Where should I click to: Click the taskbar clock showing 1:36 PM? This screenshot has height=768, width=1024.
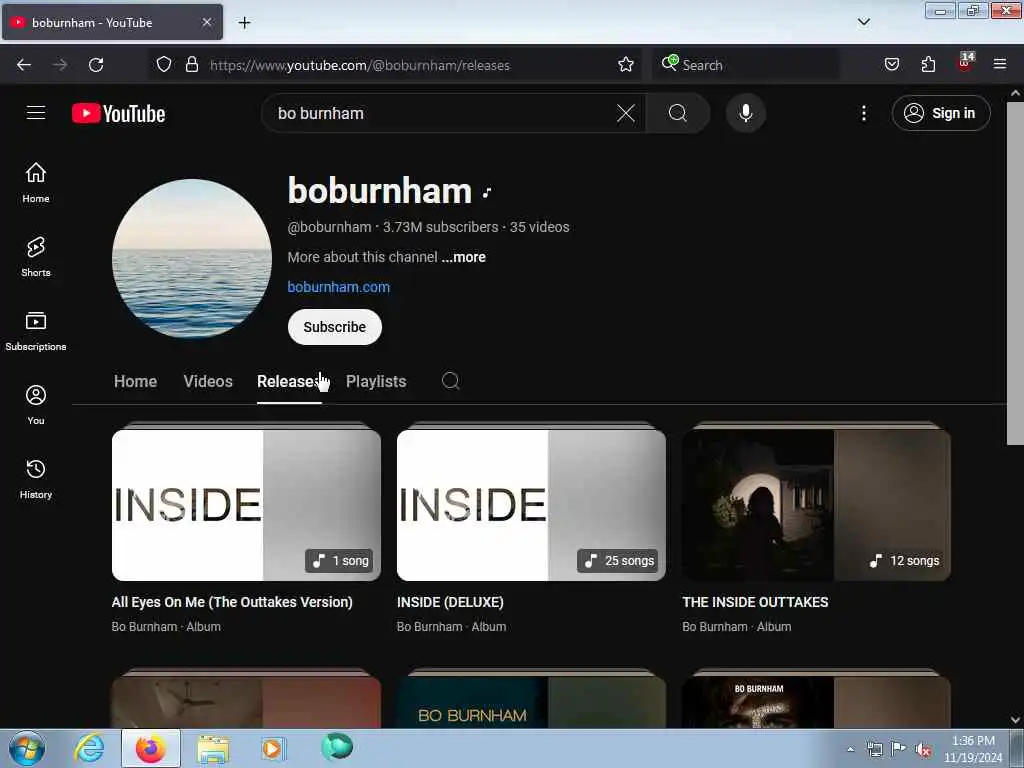click(x=973, y=749)
